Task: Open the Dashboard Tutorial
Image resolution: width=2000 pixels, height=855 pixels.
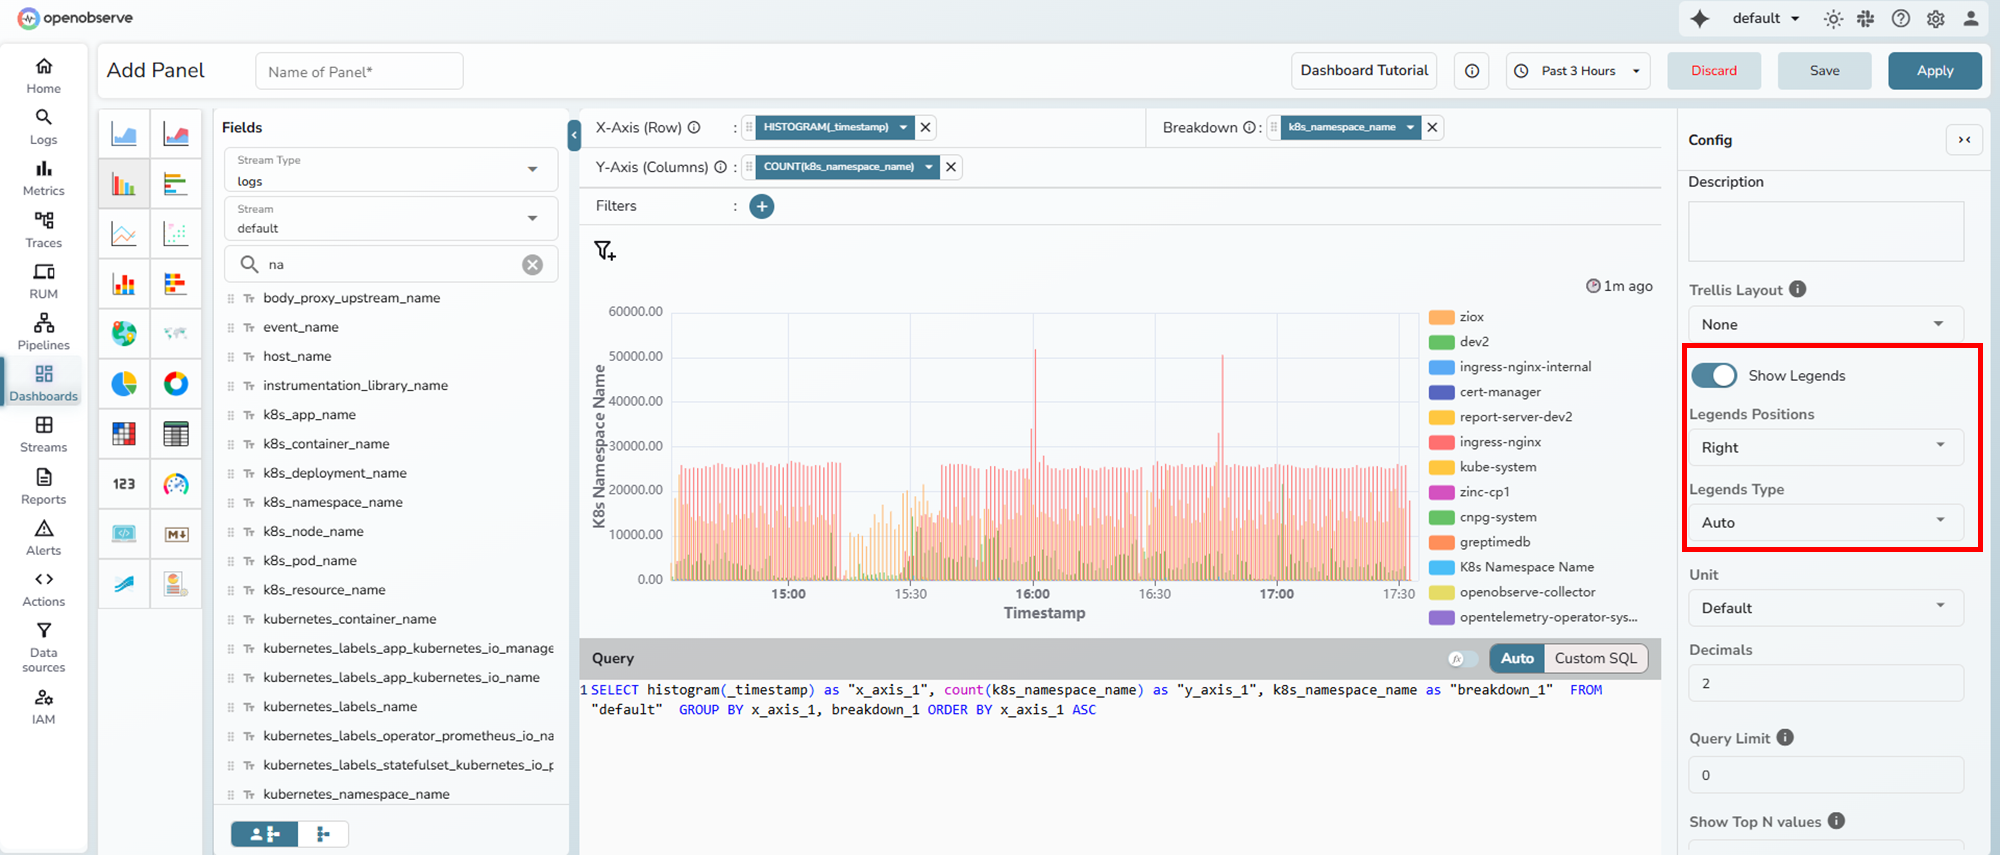Action: pyautogui.click(x=1364, y=71)
